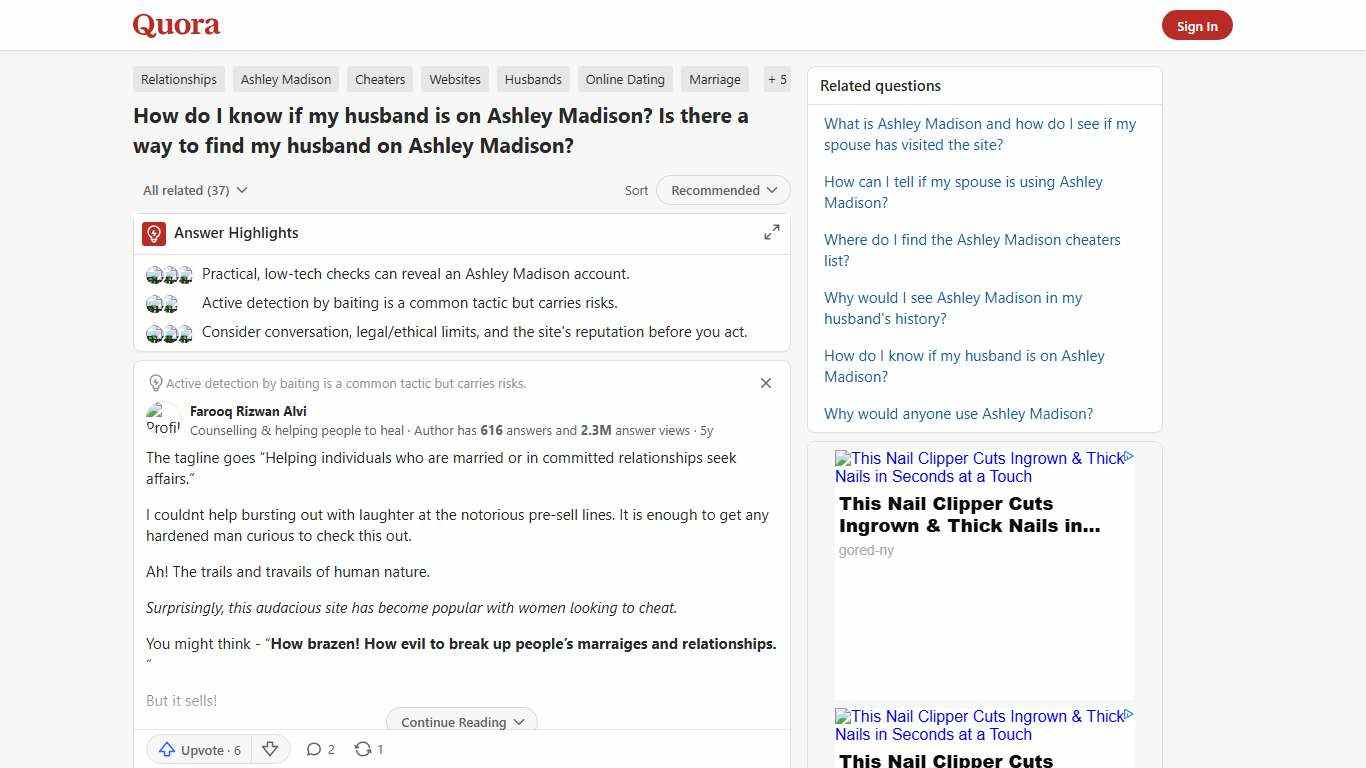Screen dimensions: 1366x768
Task: Open the Recommended sort dropdown
Action: (x=722, y=190)
